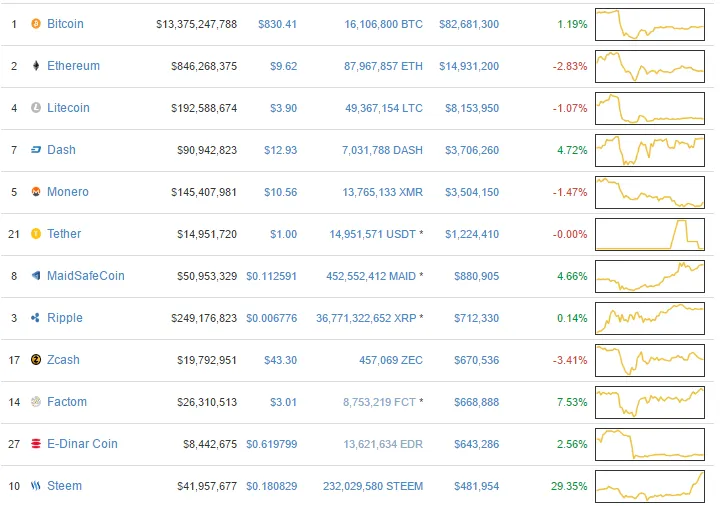Open the Ripple name link
Image resolution: width=720 pixels, height=506 pixels.
(65, 318)
